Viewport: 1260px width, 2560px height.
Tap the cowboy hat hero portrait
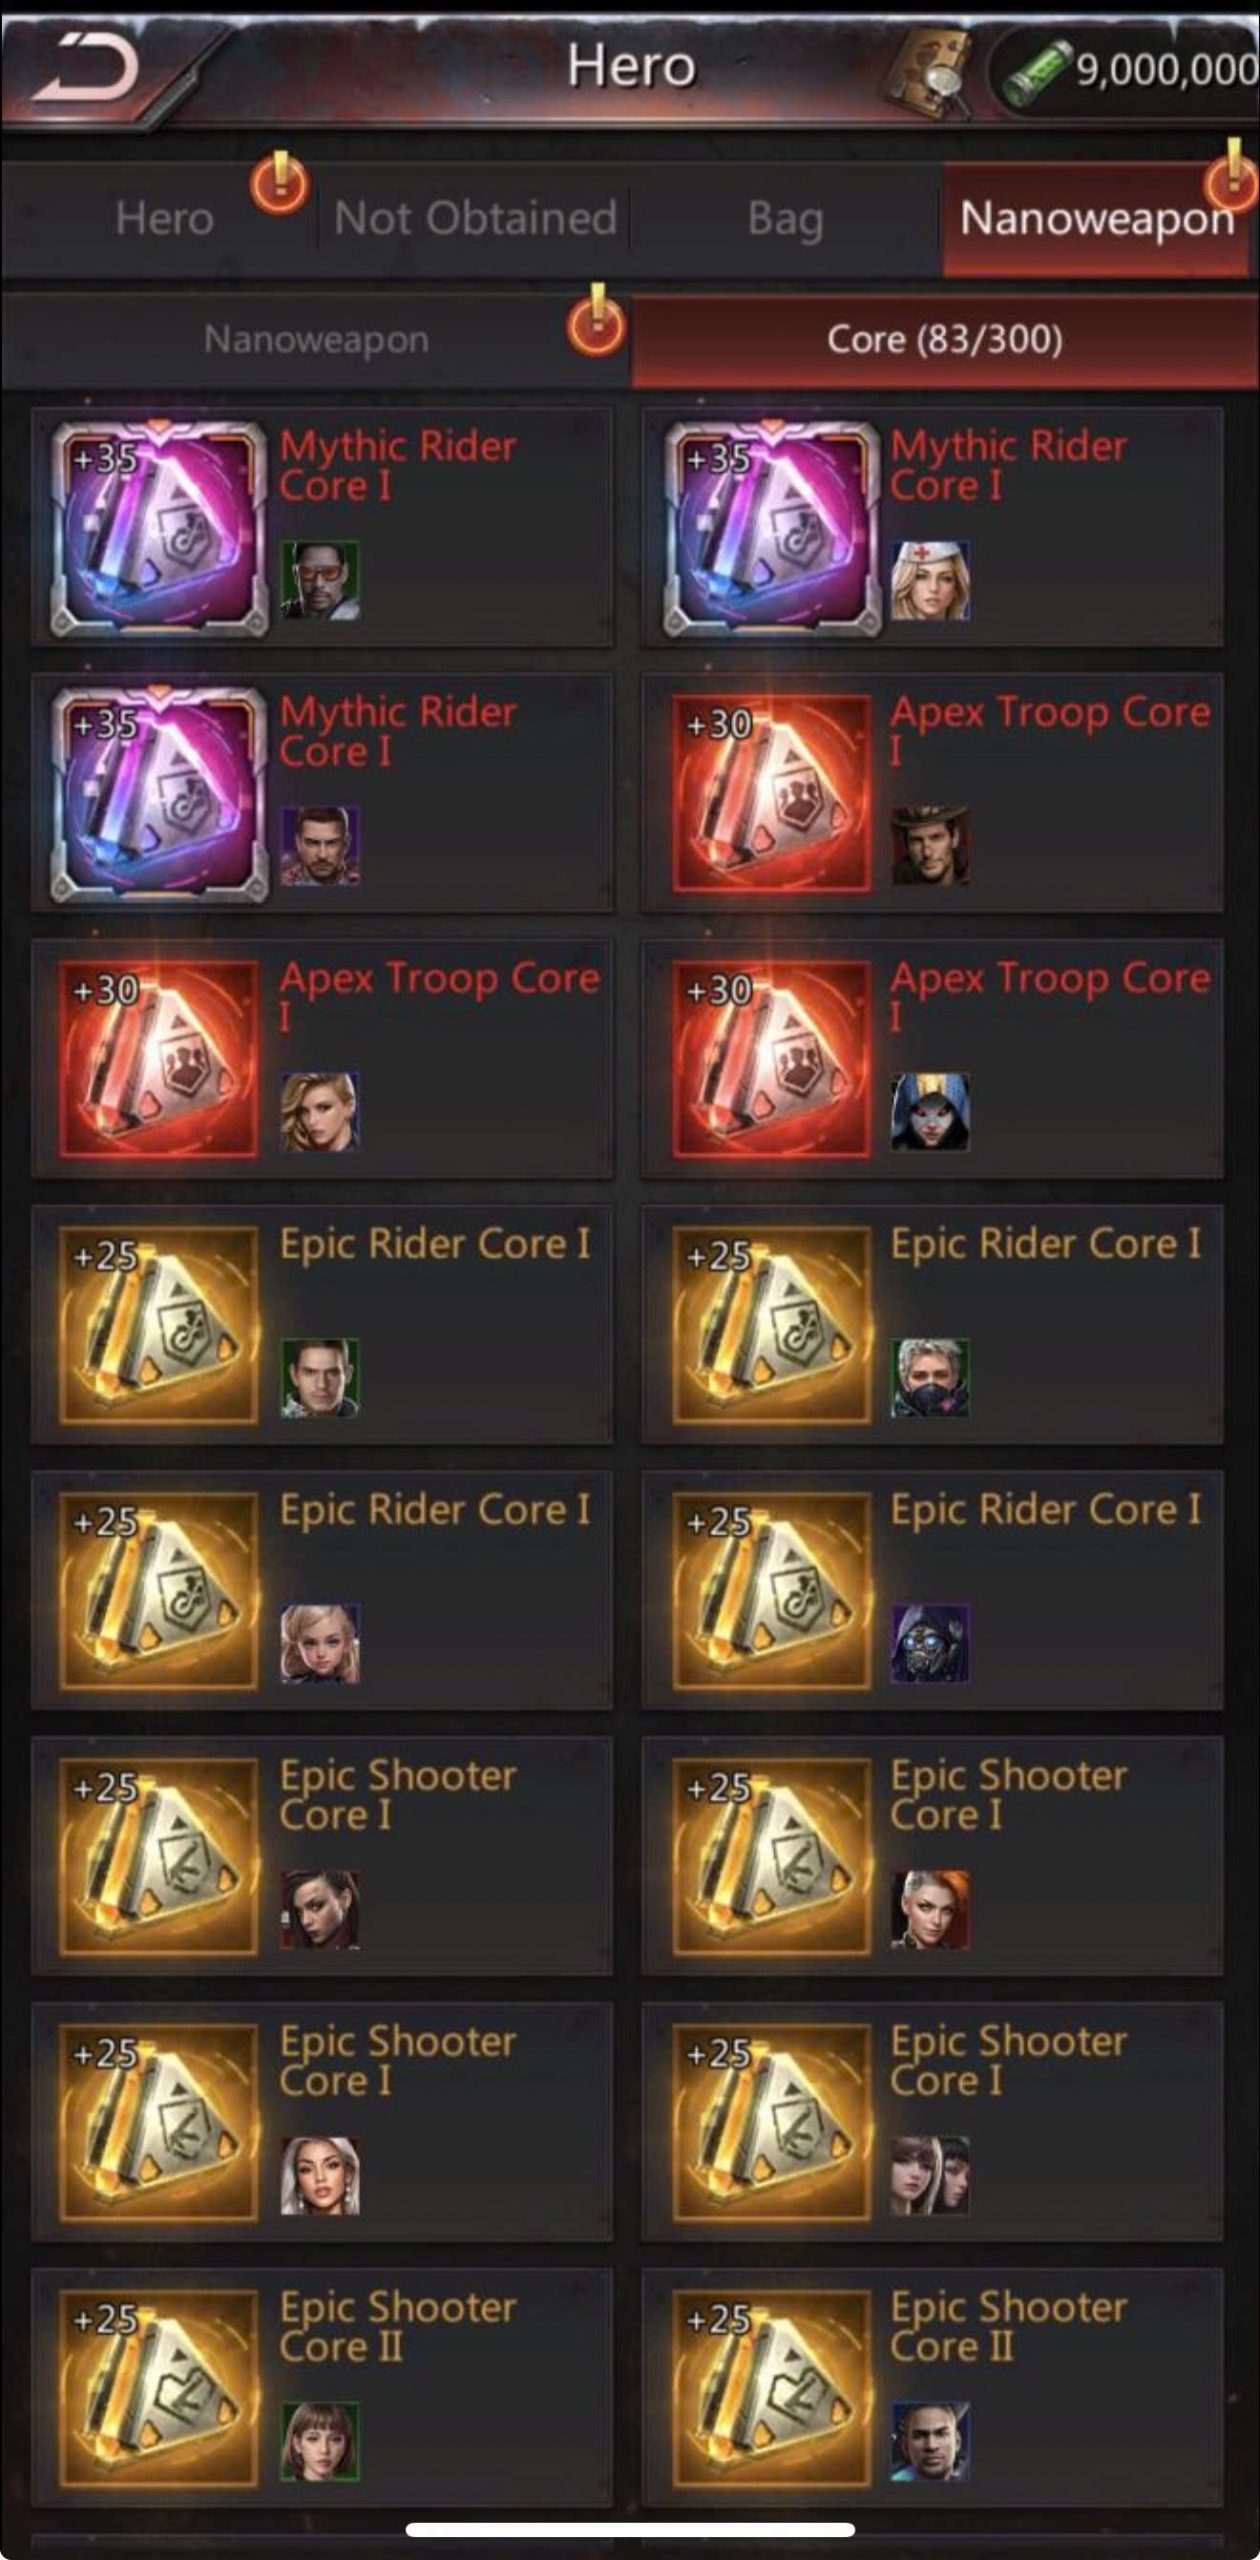tap(930, 847)
